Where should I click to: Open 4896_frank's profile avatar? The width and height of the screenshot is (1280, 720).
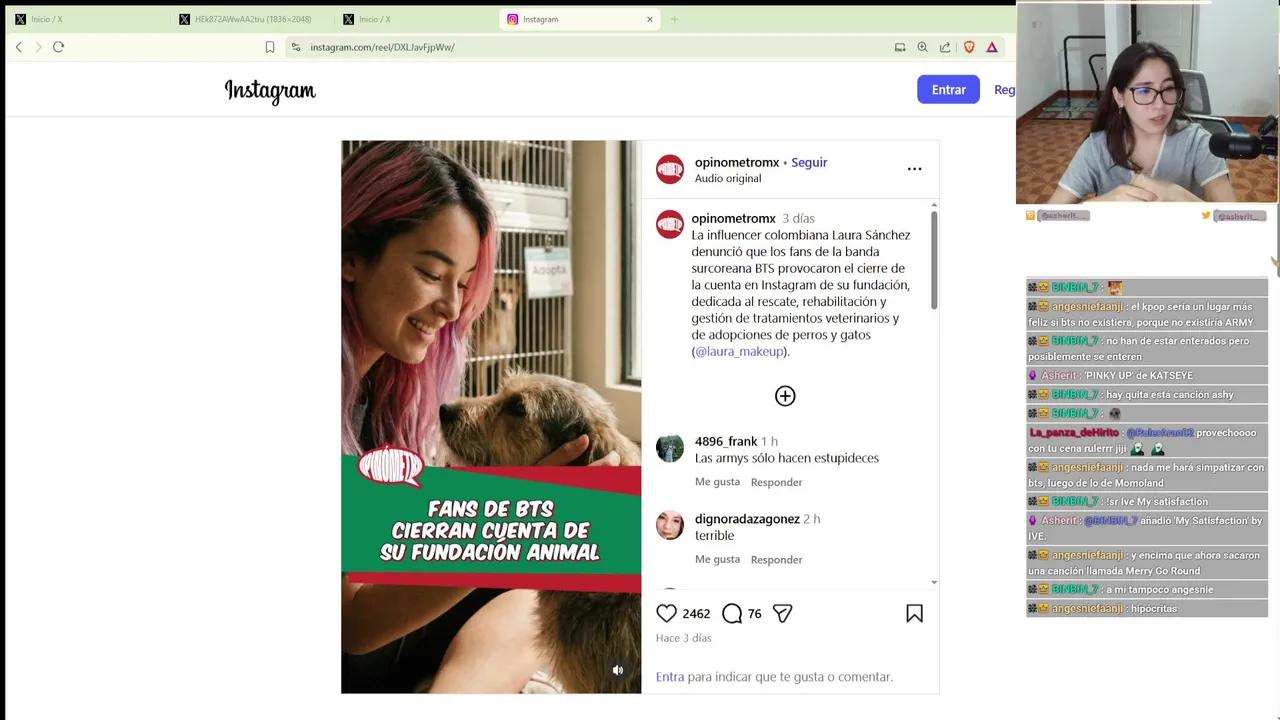pyautogui.click(x=670, y=448)
